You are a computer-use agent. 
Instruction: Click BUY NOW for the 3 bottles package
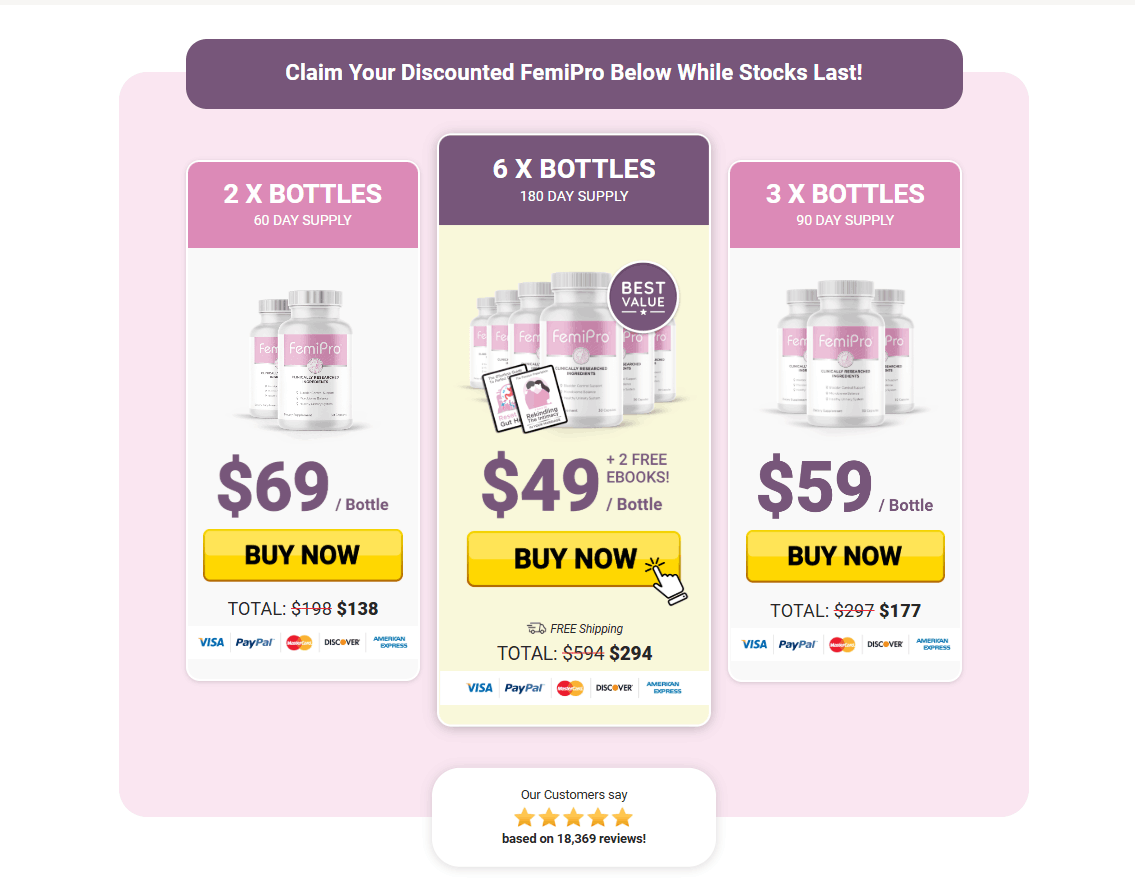click(x=845, y=556)
